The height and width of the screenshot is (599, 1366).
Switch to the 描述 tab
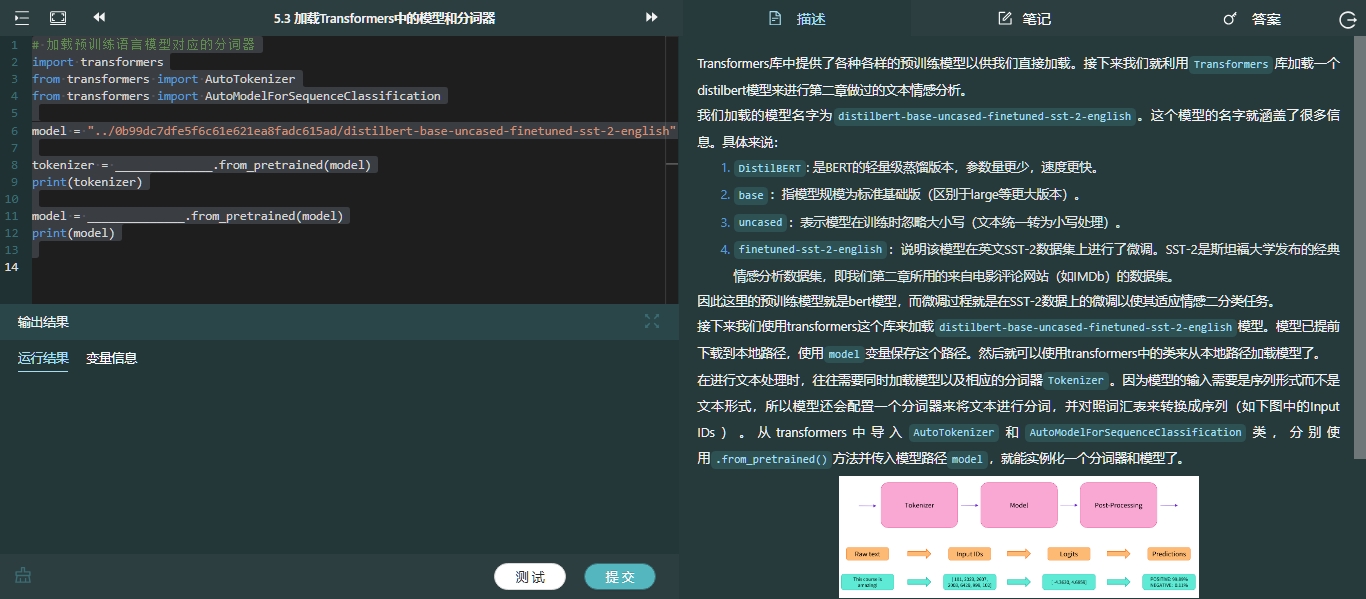tap(797, 19)
